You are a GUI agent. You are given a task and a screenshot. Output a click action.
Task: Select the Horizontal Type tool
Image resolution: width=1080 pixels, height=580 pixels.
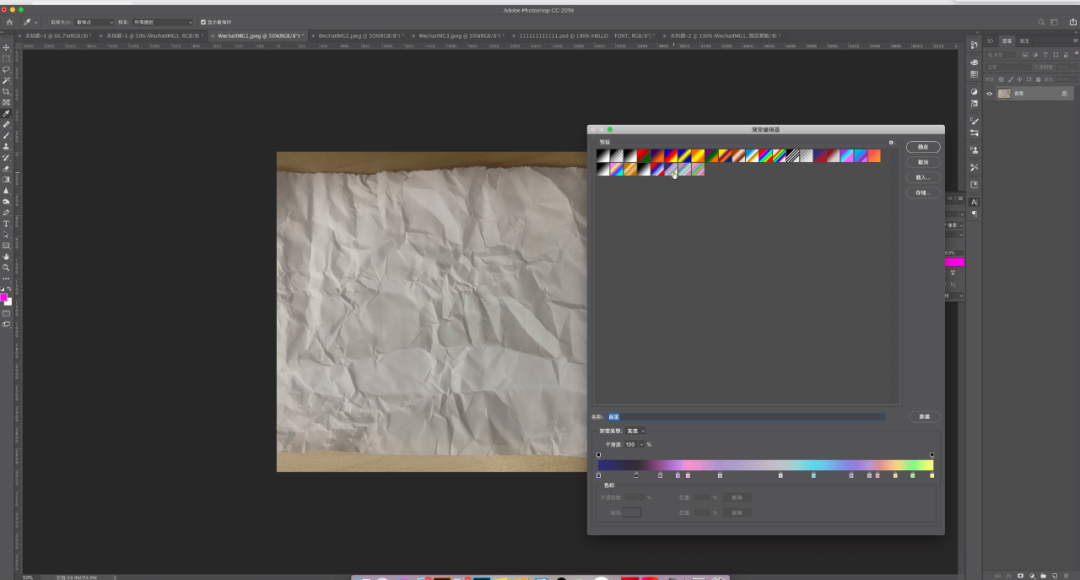point(6,223)
